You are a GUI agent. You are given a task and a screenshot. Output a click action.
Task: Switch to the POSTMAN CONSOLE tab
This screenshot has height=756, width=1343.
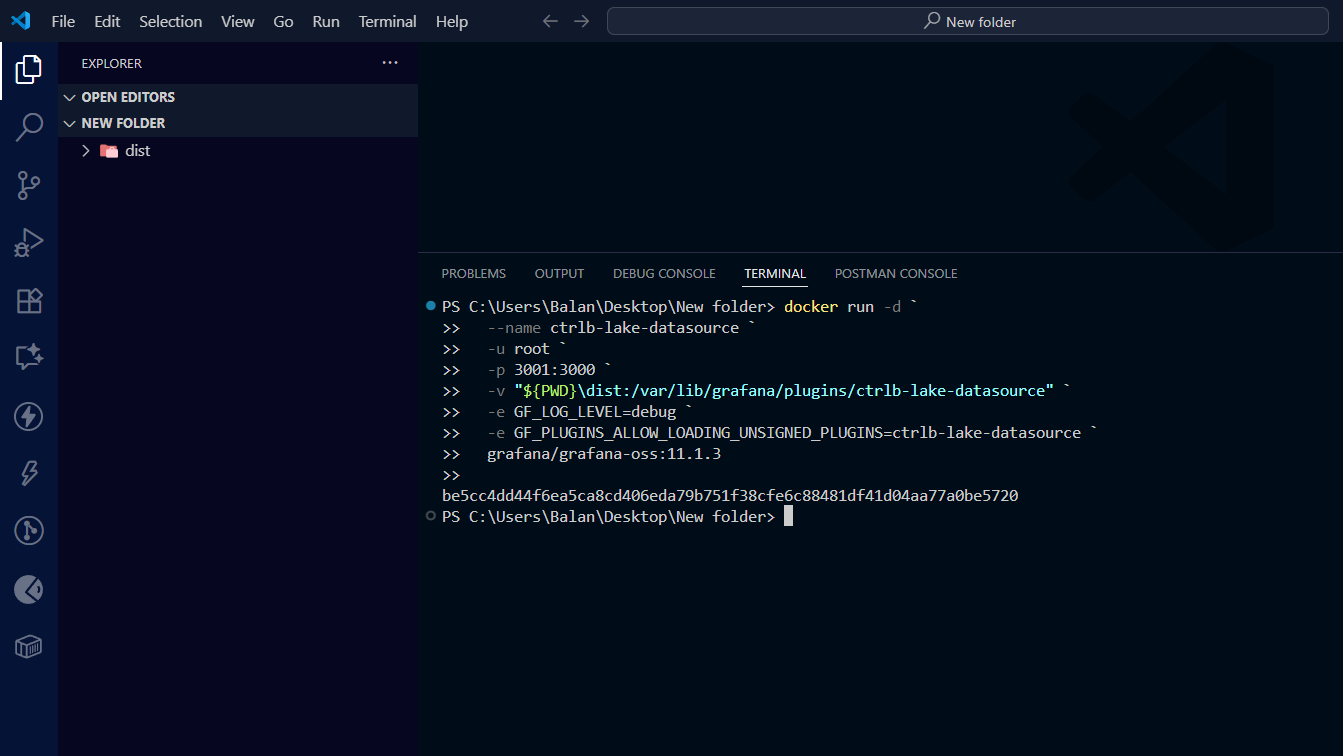(x=895, y=274)
